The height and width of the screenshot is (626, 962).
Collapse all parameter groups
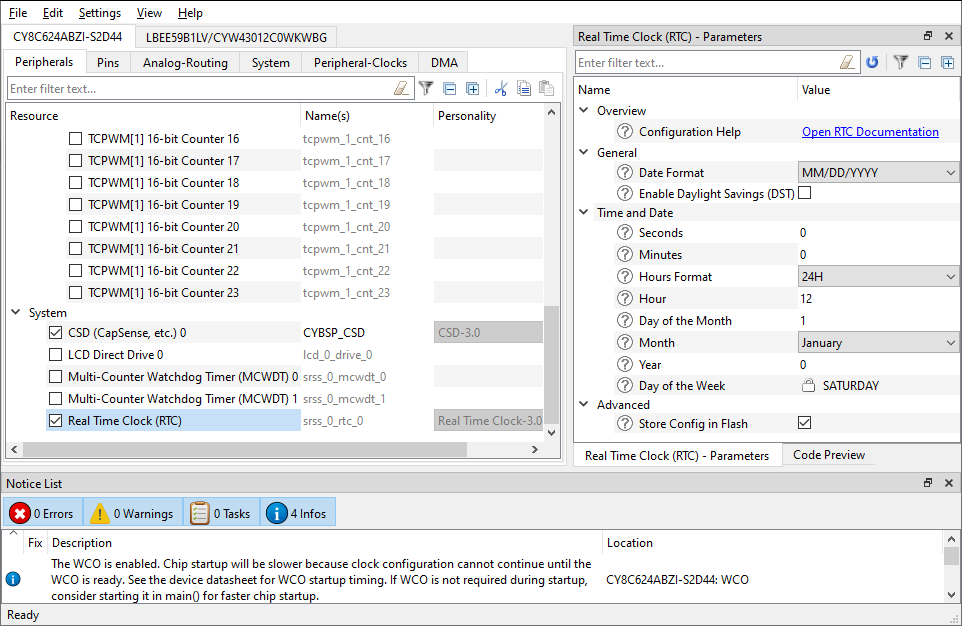[925, 62]
